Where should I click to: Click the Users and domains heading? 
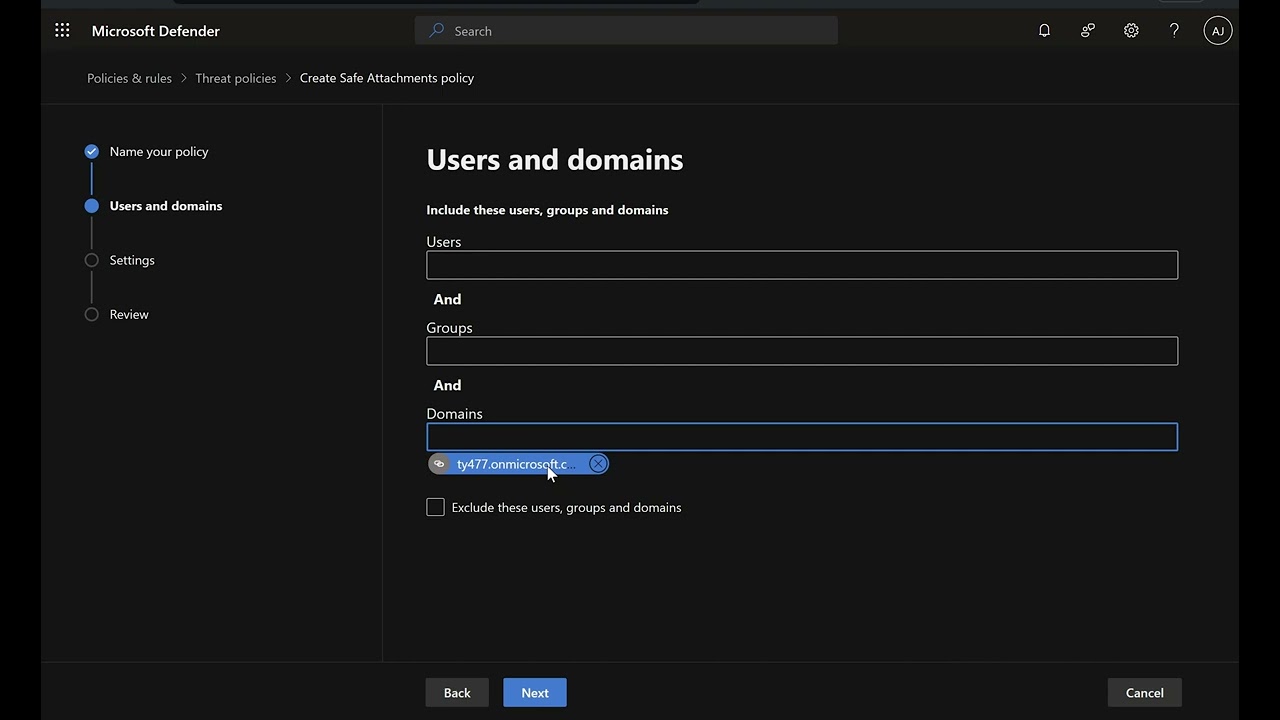555,160
